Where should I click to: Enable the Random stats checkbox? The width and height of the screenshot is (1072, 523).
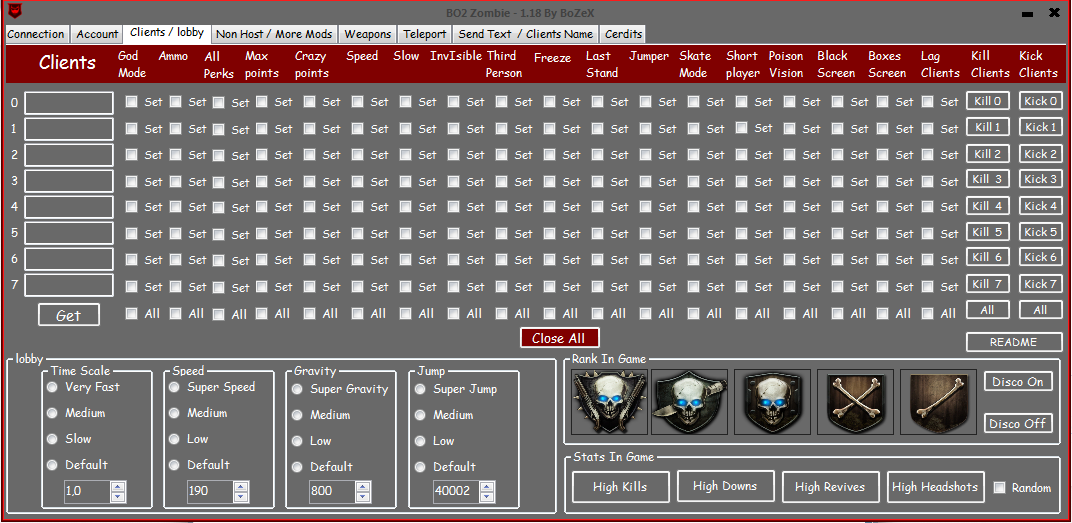[1000, 487]
